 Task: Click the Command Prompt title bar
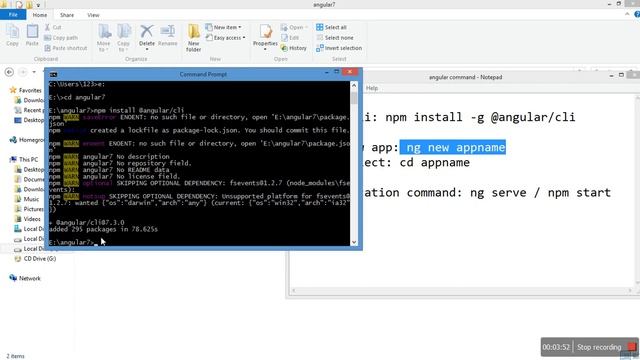point(203,74)
